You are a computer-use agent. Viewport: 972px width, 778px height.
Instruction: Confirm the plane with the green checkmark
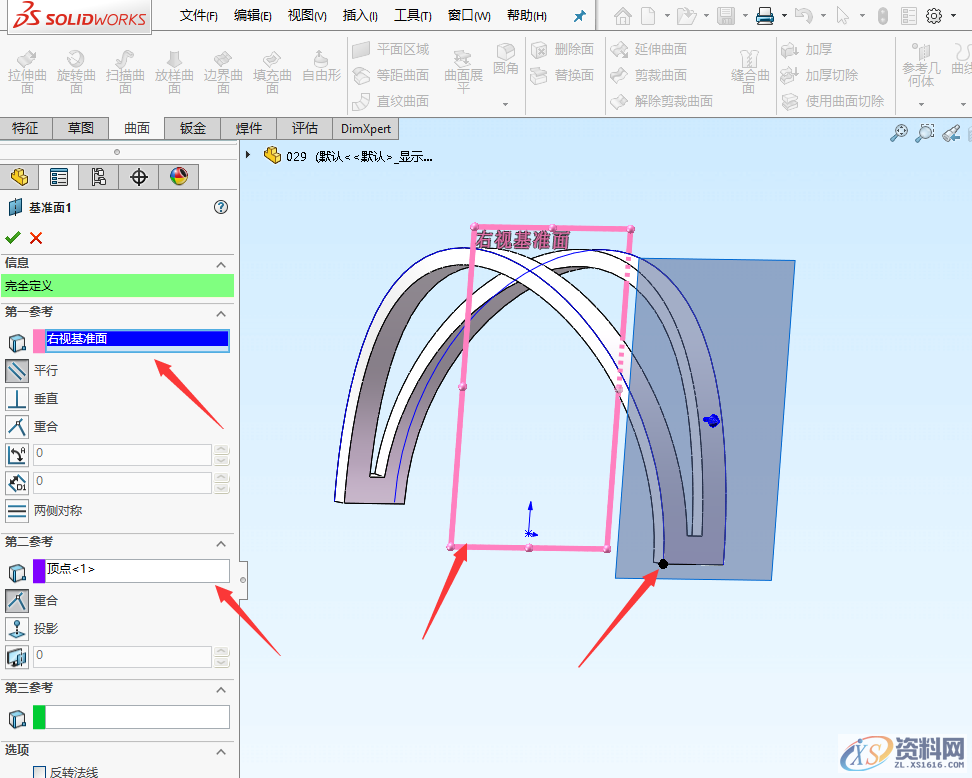coord(14,238)
